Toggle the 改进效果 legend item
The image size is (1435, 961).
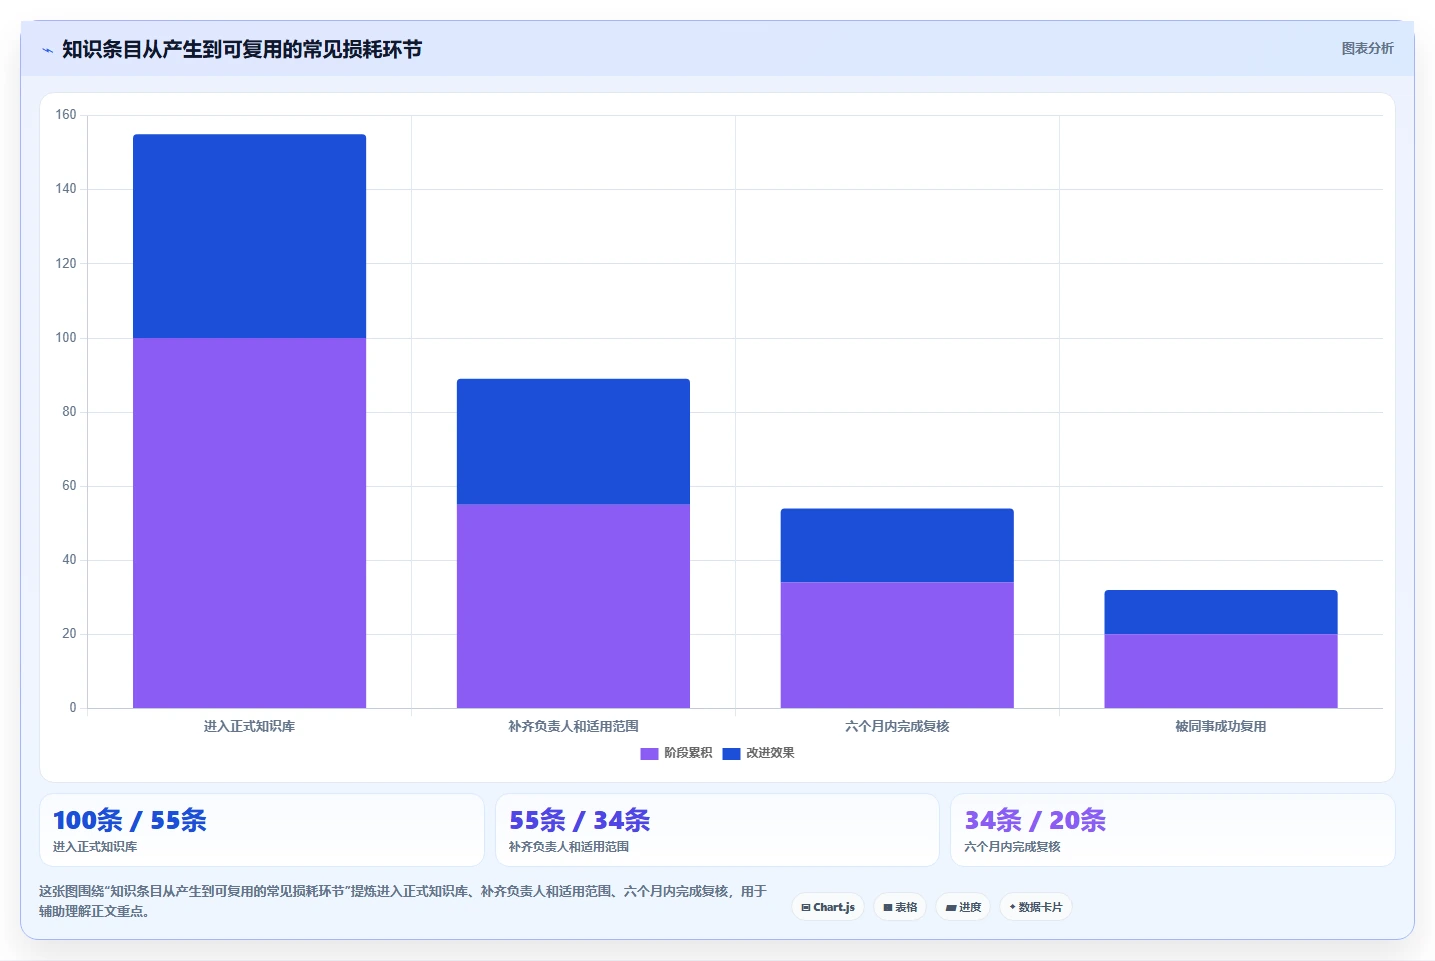pyautogui.click(x=758, y=753)
